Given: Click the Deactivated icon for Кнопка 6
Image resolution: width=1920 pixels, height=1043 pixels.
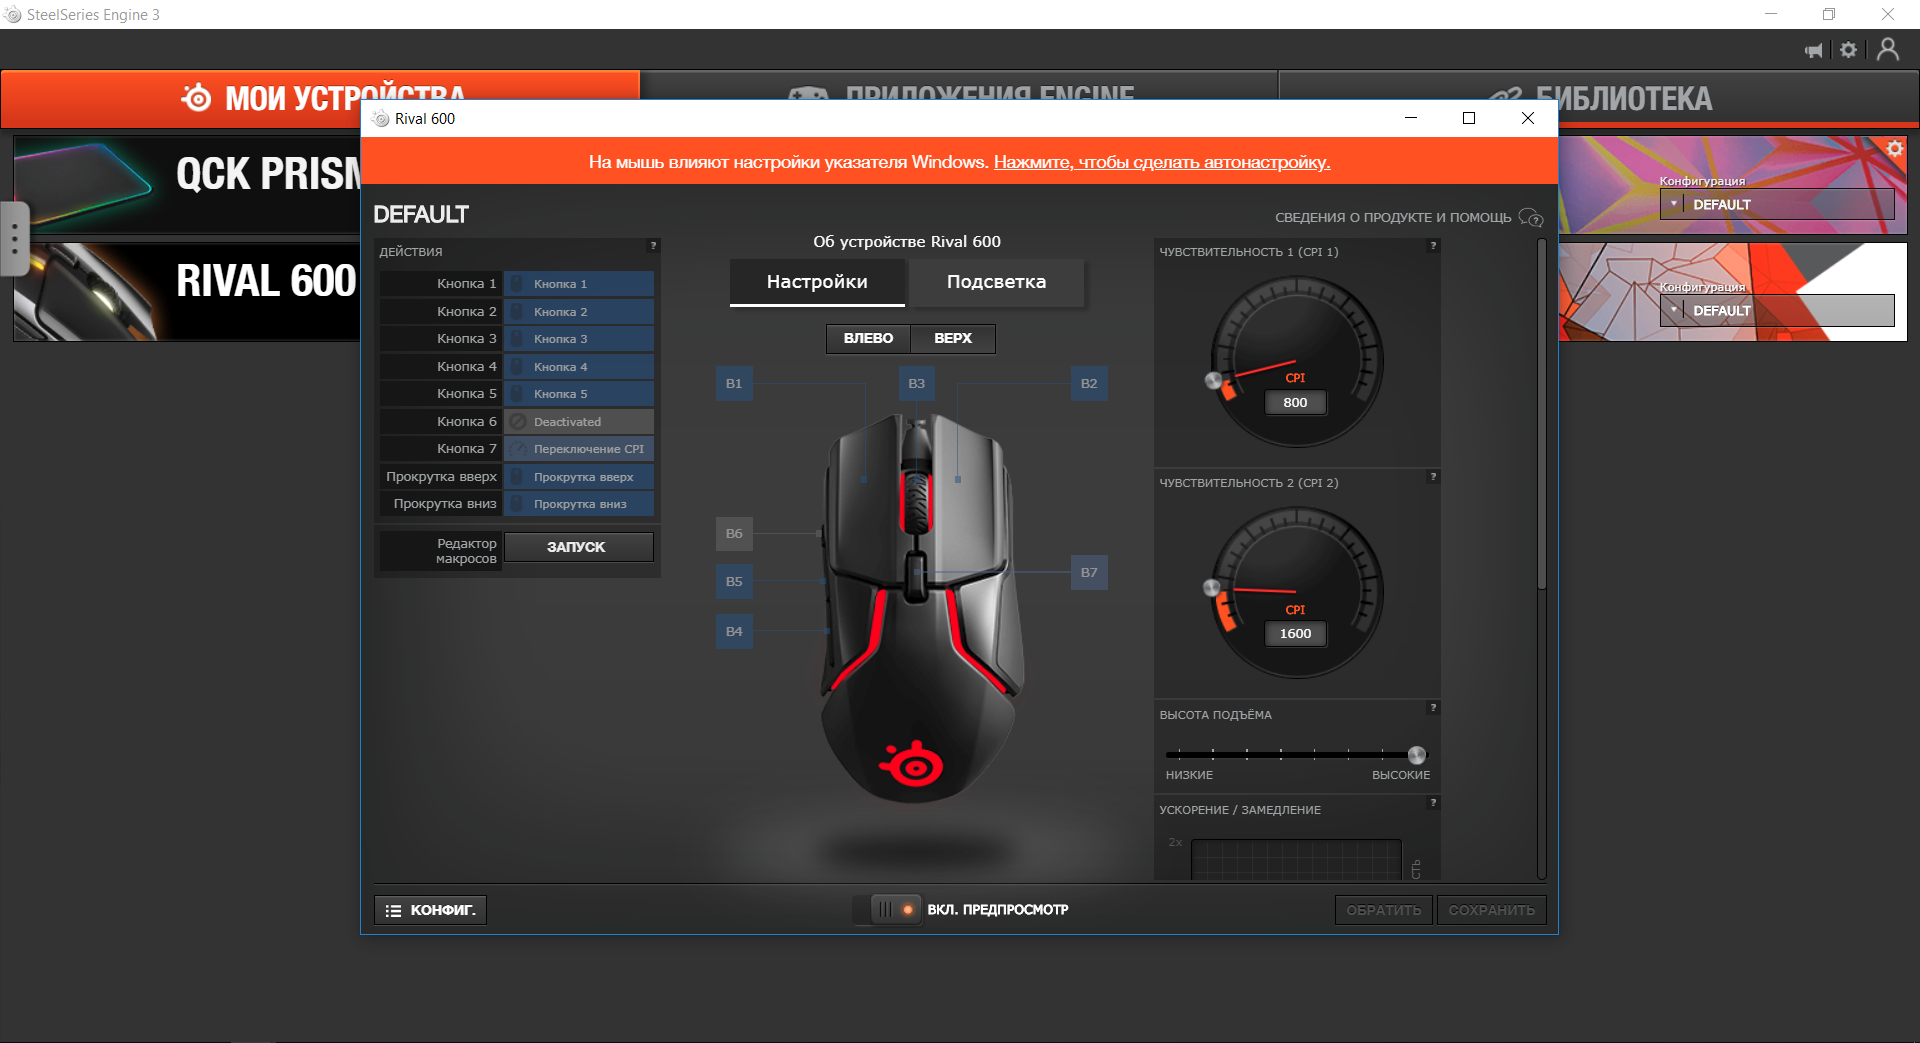Looking at the screenshot, I should tap(518, 422).
